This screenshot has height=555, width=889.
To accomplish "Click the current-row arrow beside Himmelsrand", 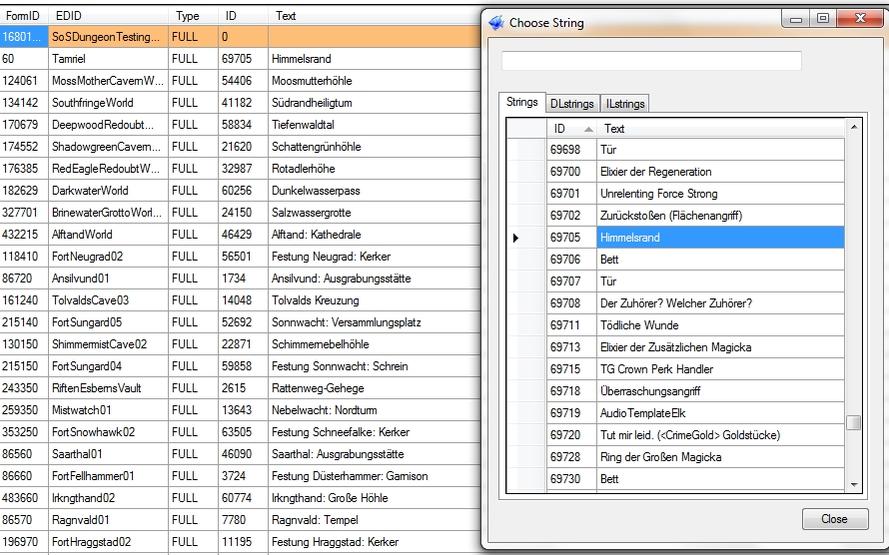I will coord(516,238).
